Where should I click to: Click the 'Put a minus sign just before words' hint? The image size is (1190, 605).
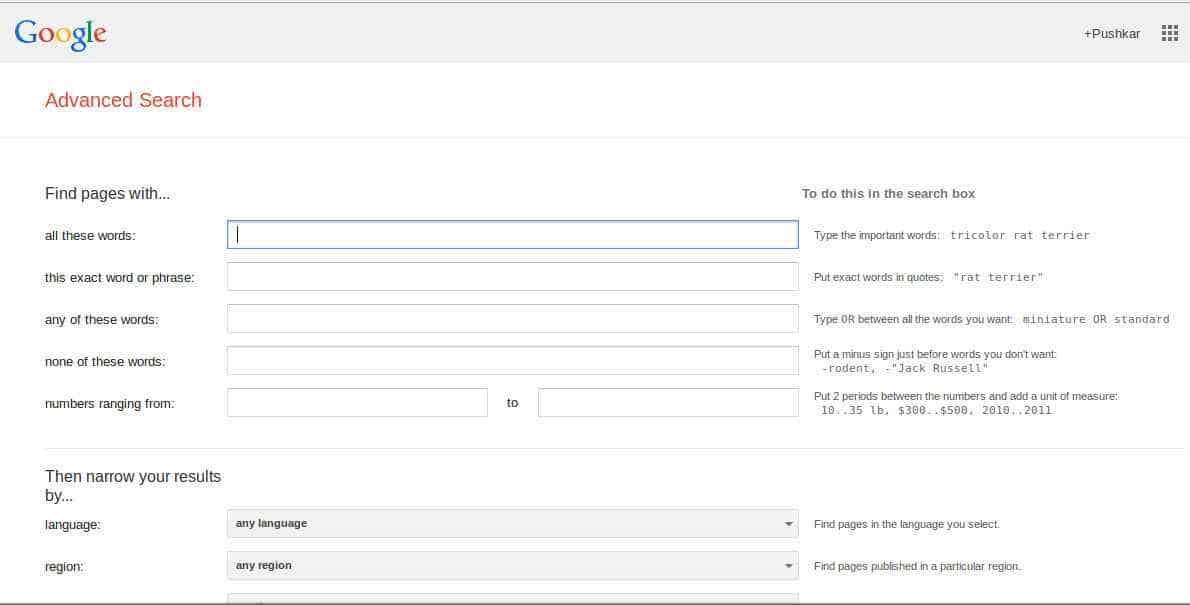pyautogui.click(x=935, y=354)
